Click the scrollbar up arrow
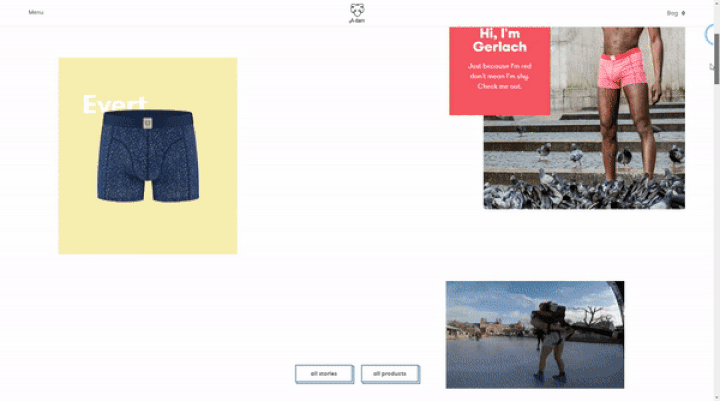 pyautogui.click(x=716, y=3)
